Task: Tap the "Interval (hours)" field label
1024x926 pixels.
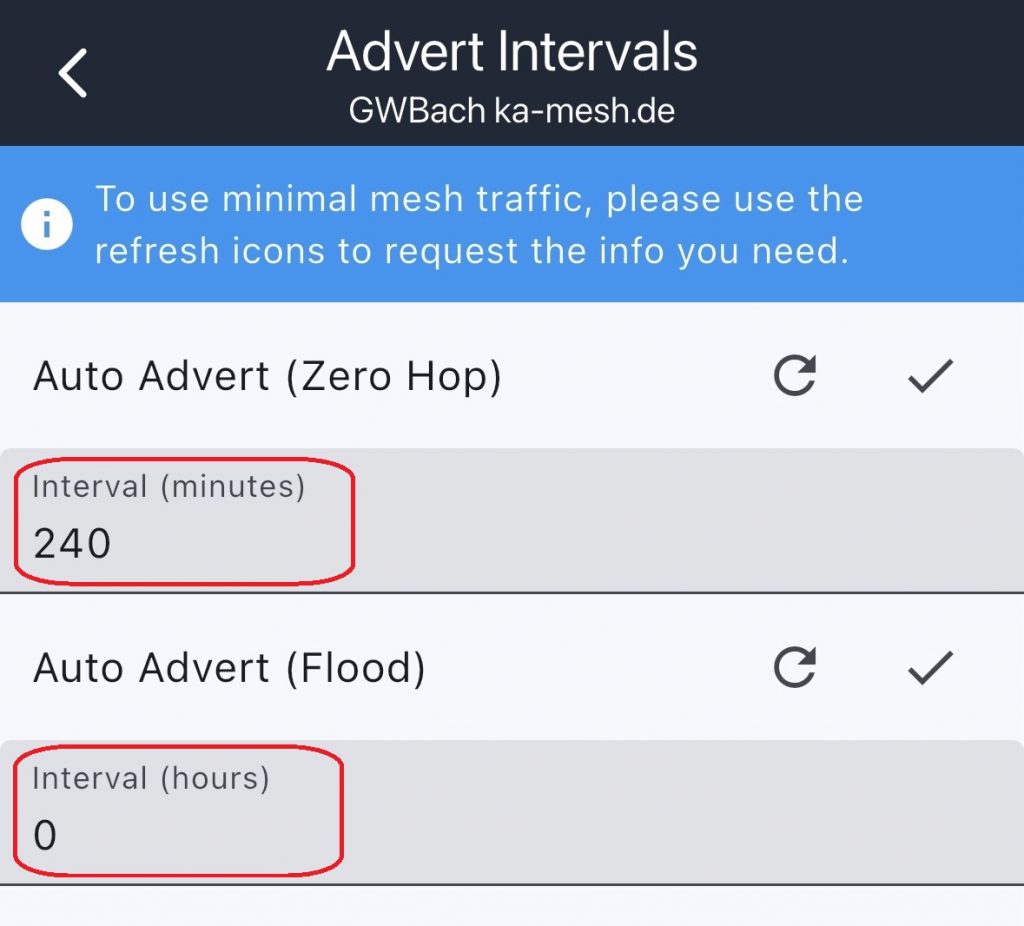Action: tap(151, 779)
